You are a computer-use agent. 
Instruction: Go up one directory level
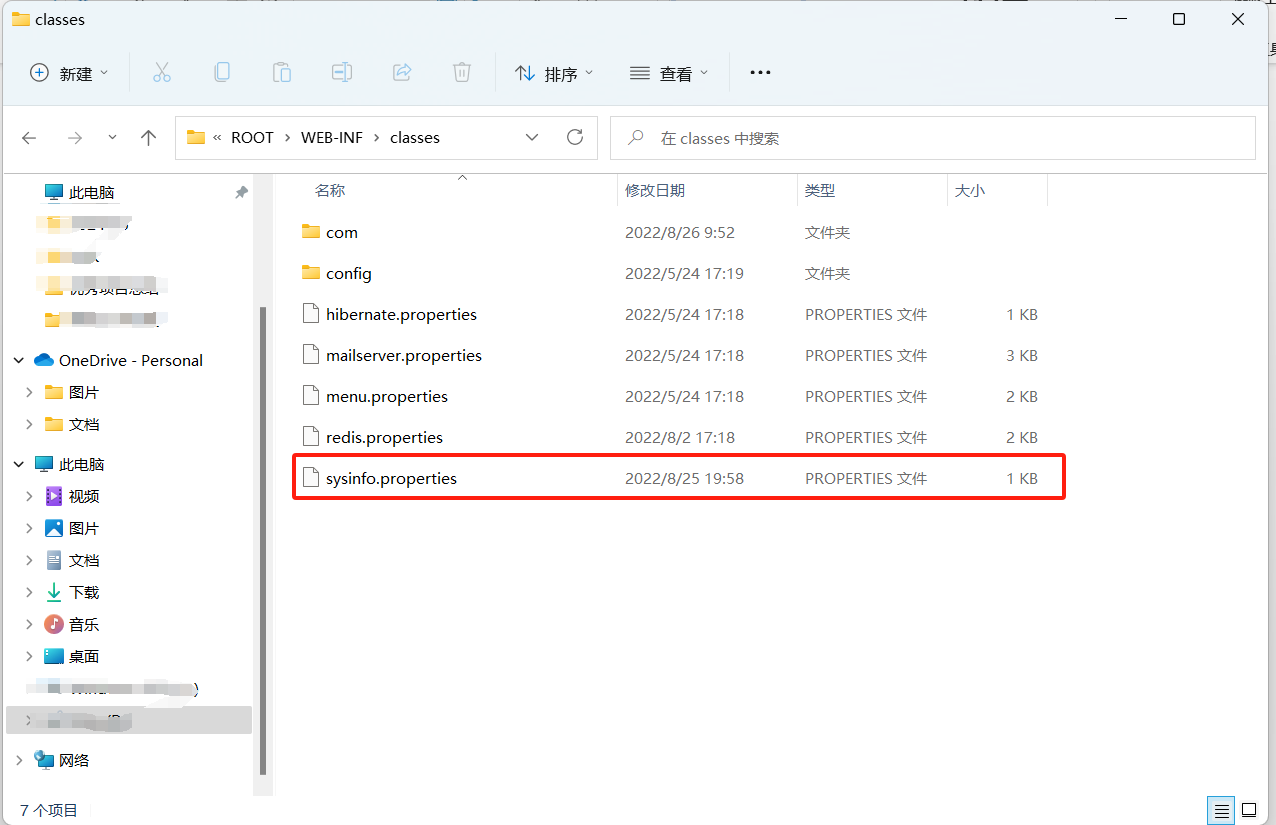pos(149,138)
